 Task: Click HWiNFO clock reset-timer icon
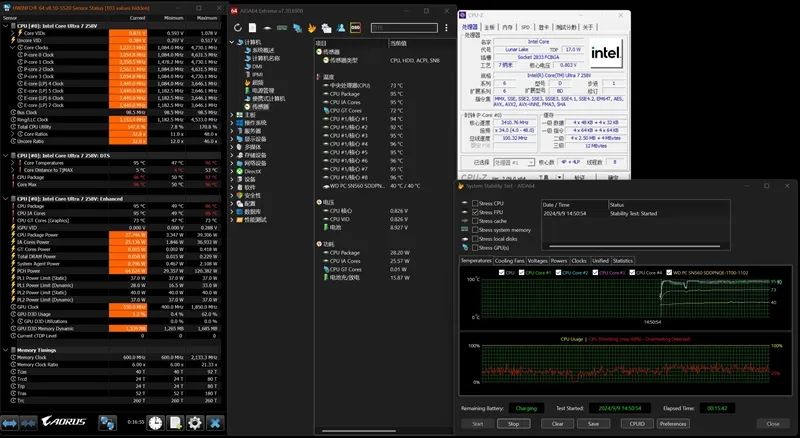tap(156, 423)
